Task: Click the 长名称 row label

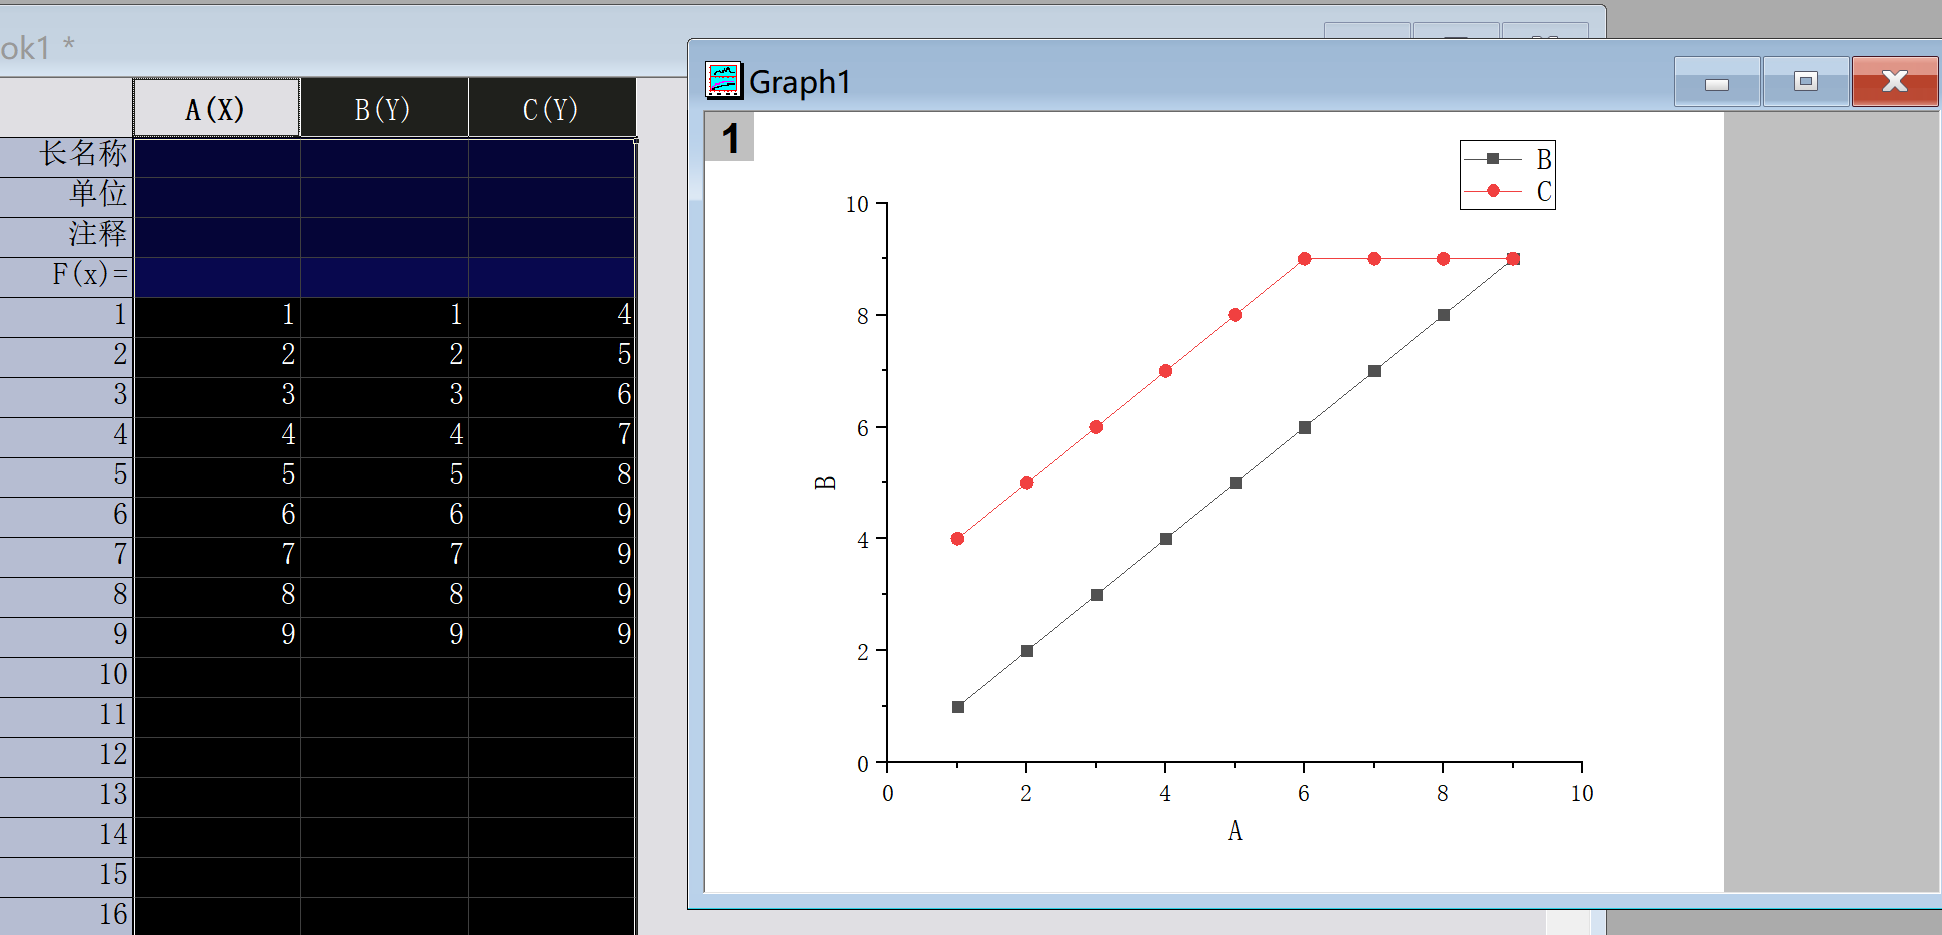Action: coord(66,157)
